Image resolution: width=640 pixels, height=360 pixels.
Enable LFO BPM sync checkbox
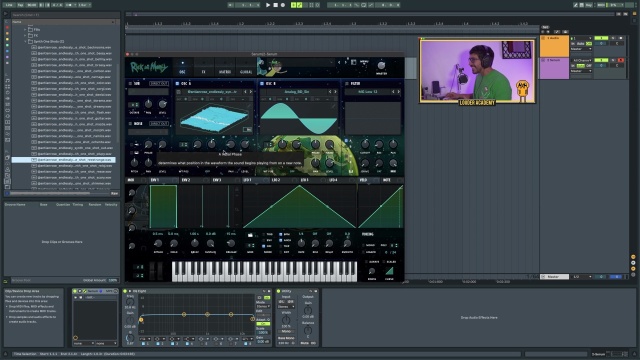pos(281,234)
